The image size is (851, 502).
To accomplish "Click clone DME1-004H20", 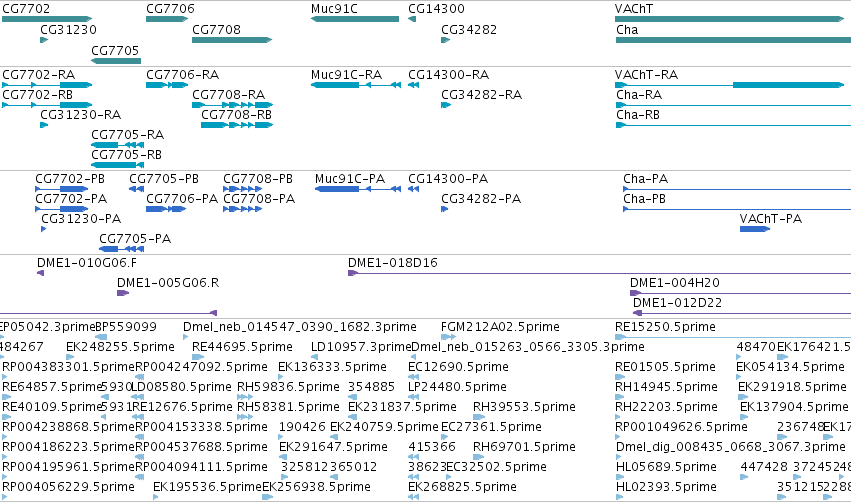I will pos(740,293).
